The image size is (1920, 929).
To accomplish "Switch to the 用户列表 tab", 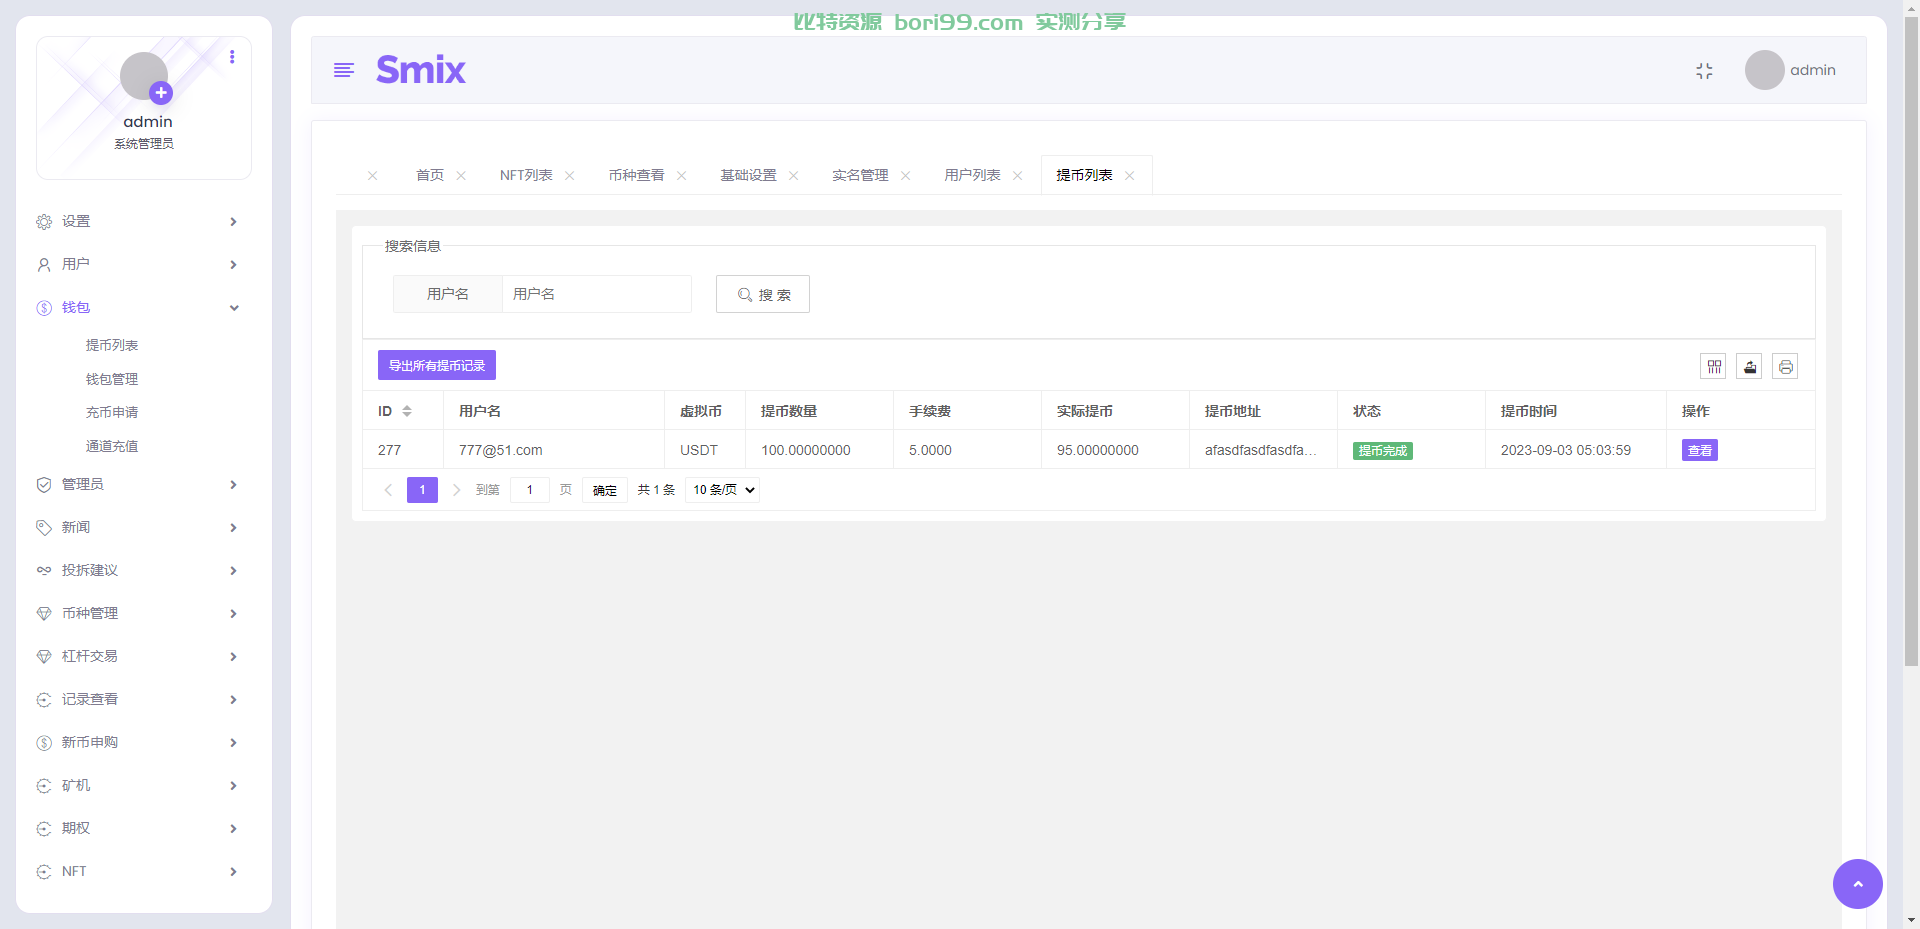I will click(973, 175).
